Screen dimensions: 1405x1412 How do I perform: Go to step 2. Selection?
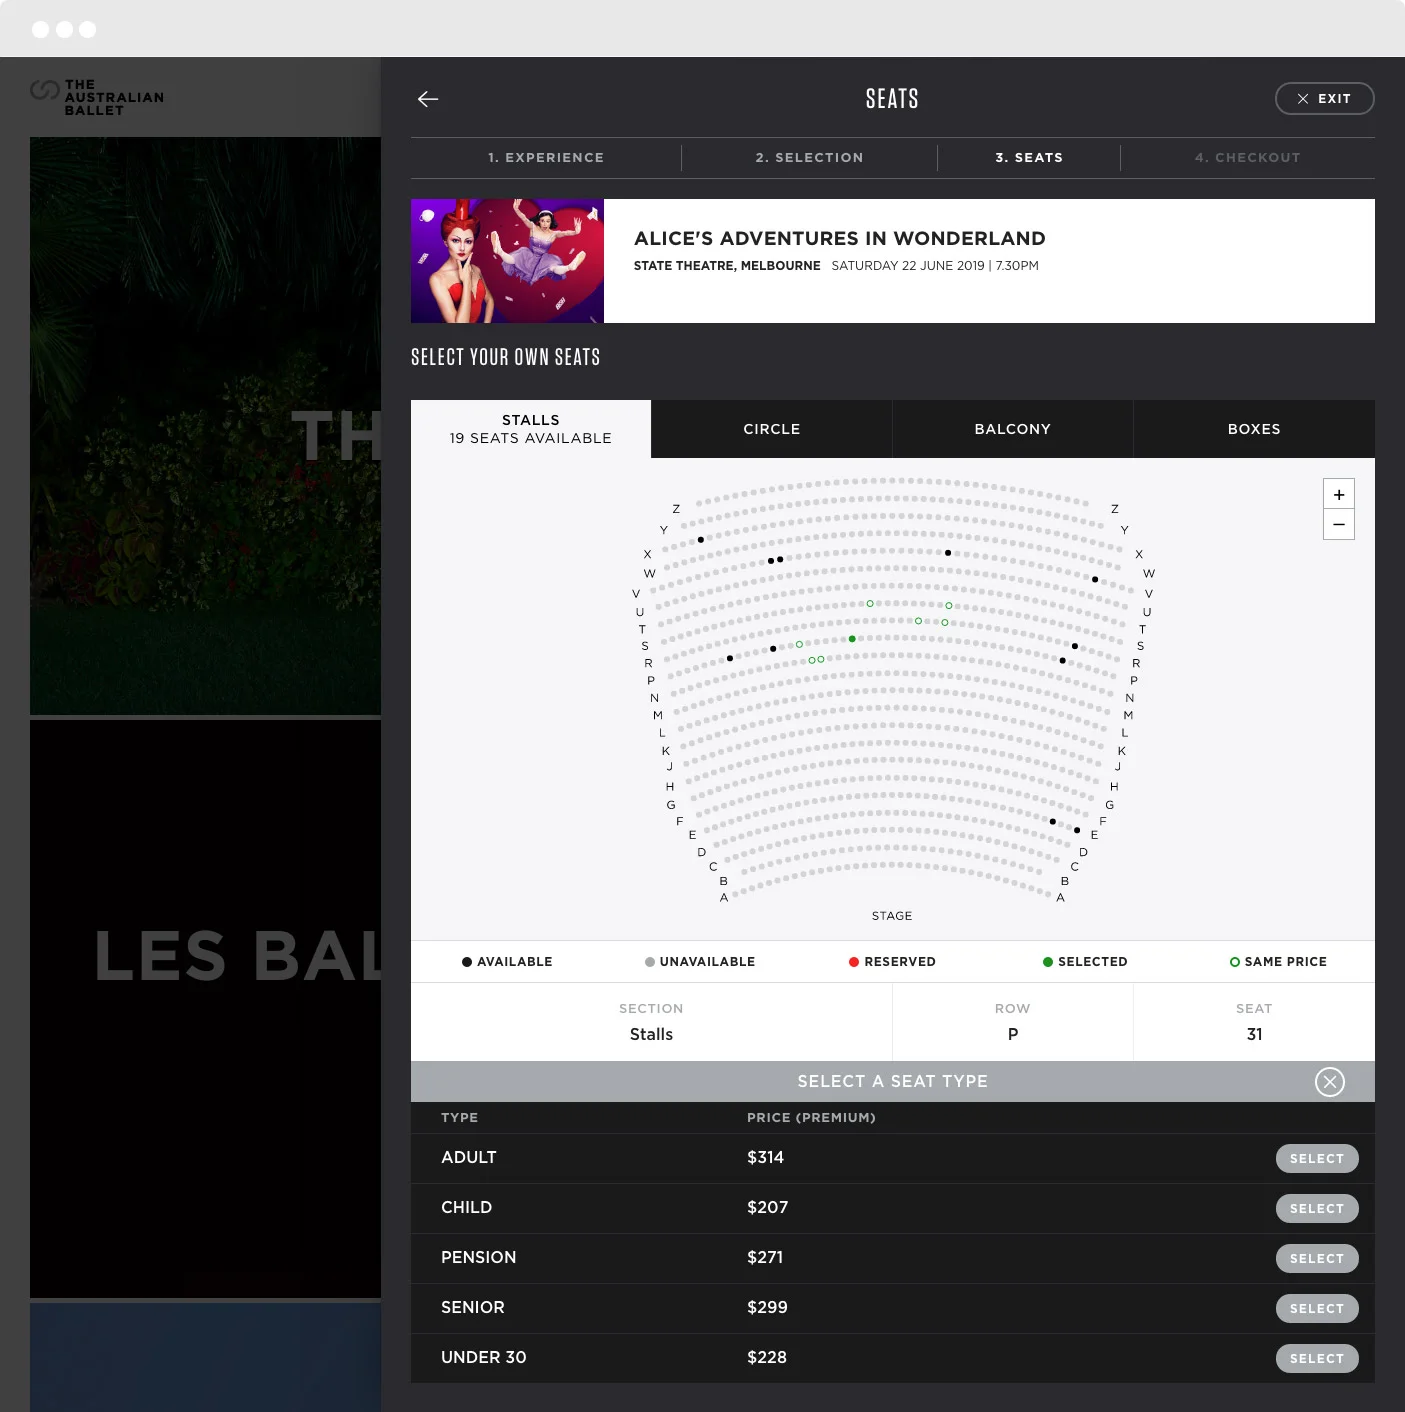pyautogui.click(x=809, y=158)
